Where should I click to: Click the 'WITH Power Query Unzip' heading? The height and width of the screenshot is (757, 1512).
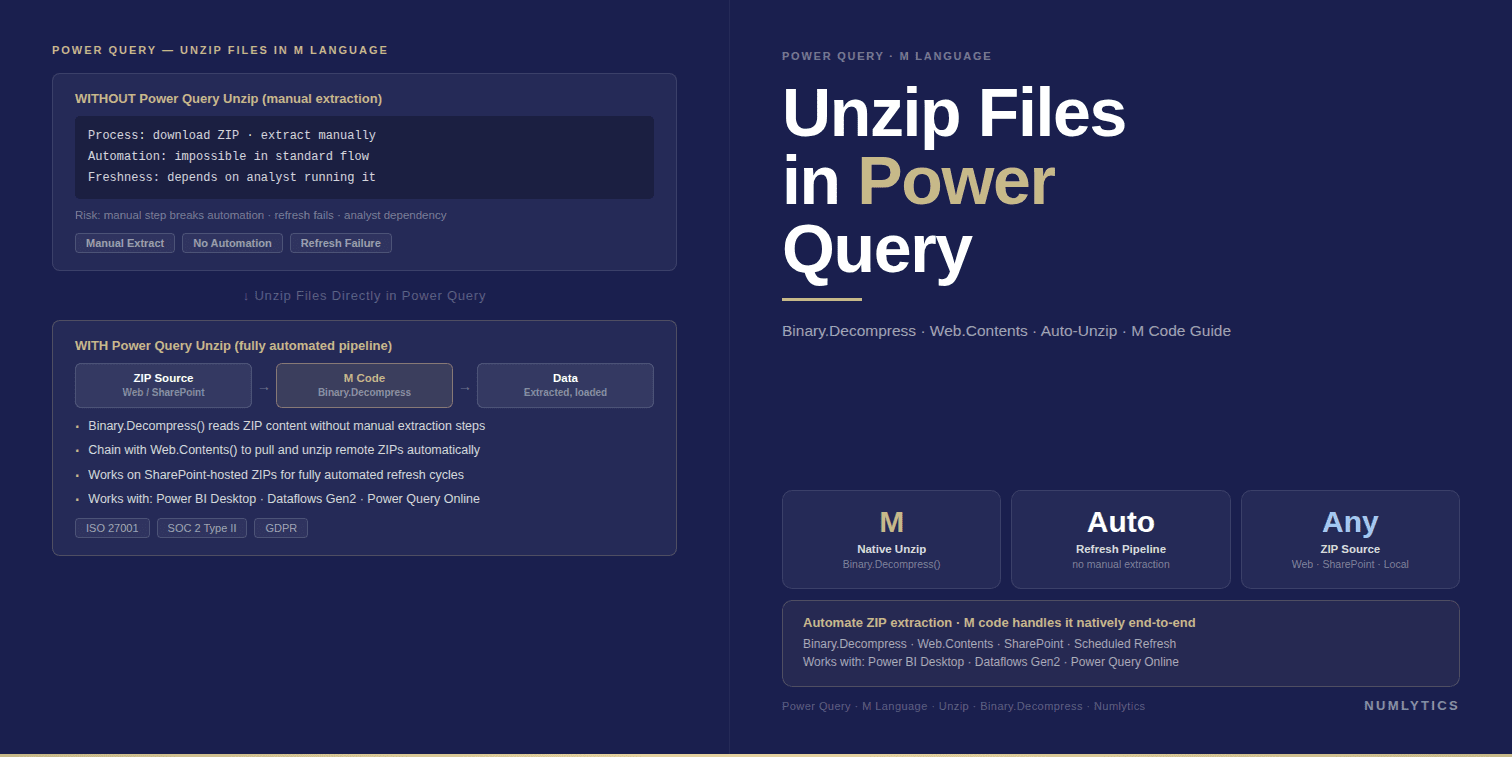coord(233,345)
